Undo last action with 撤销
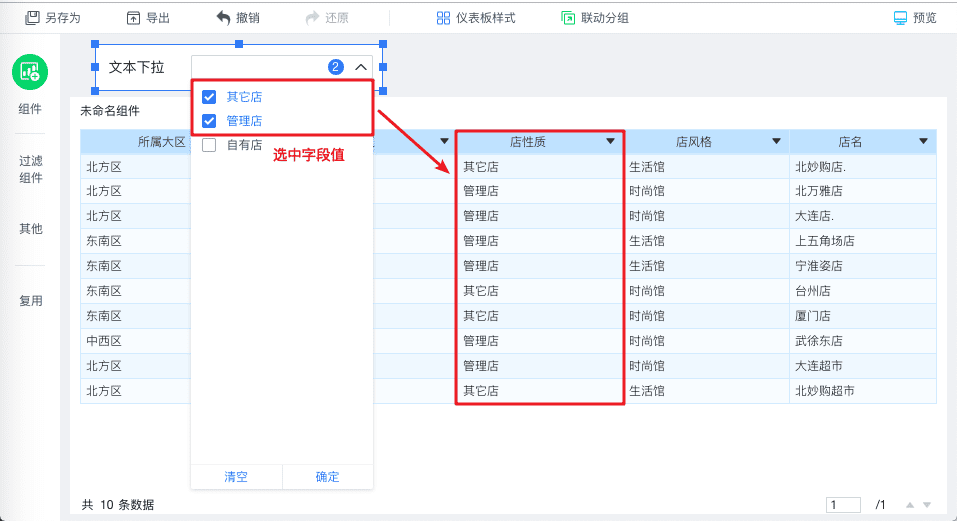 (x=238, y=18)
